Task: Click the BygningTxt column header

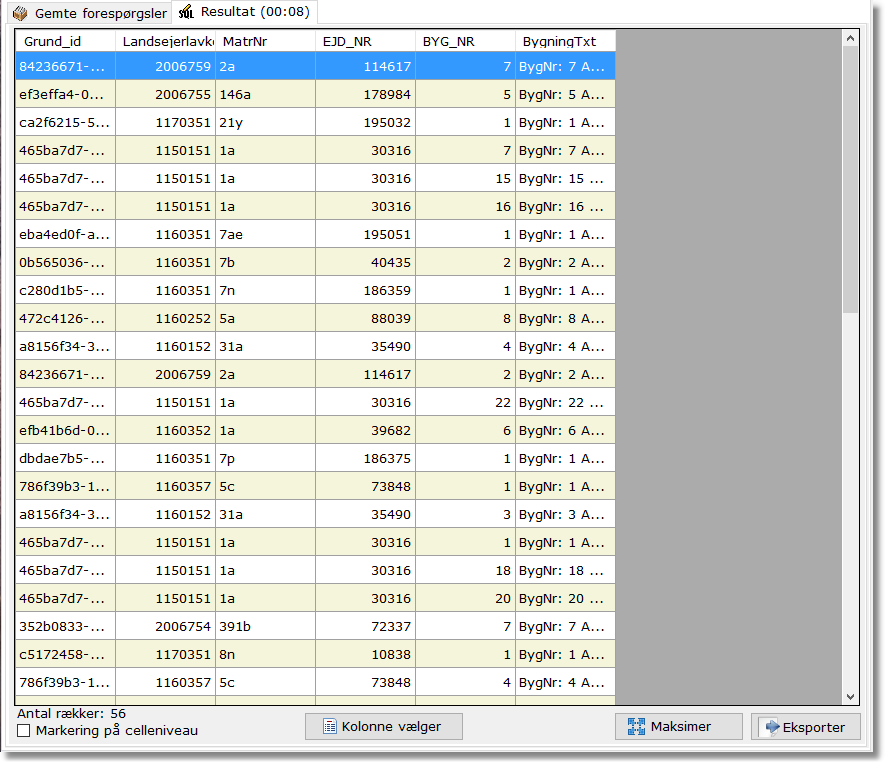Action: pyautogui.click(x=565, y=41)
